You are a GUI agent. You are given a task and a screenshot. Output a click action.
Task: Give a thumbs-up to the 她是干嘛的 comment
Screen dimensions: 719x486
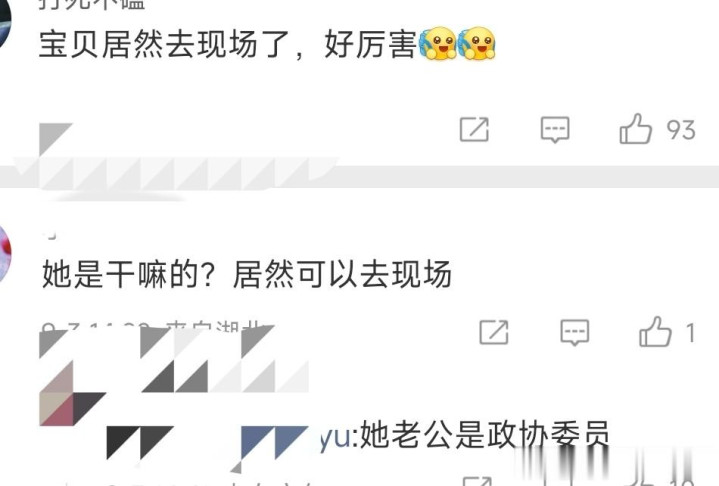point(655,331)
